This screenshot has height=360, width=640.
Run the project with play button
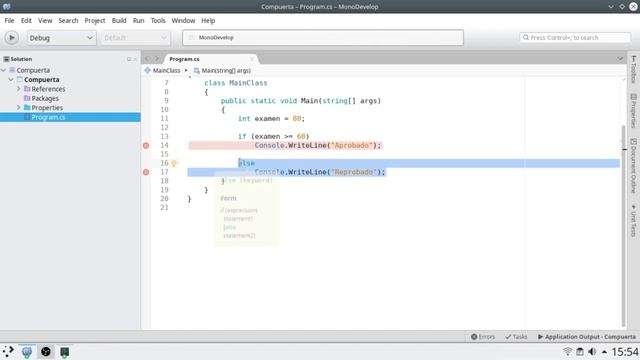point(11,38)
